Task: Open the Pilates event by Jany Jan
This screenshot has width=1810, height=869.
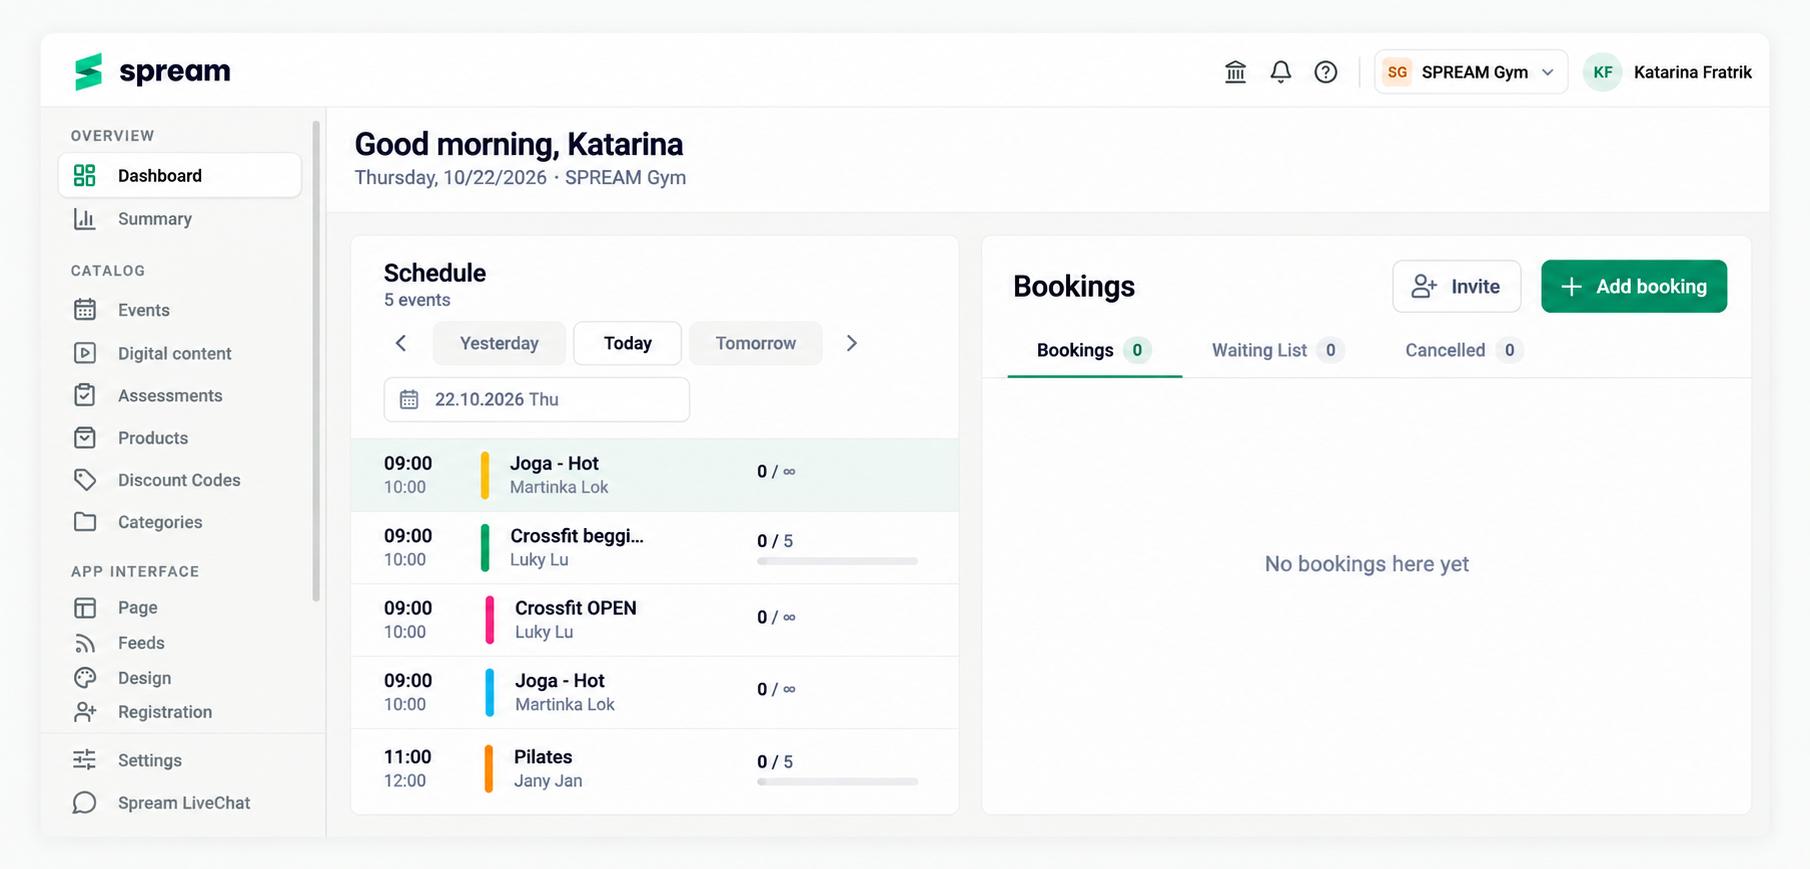Action: (655, 768)
